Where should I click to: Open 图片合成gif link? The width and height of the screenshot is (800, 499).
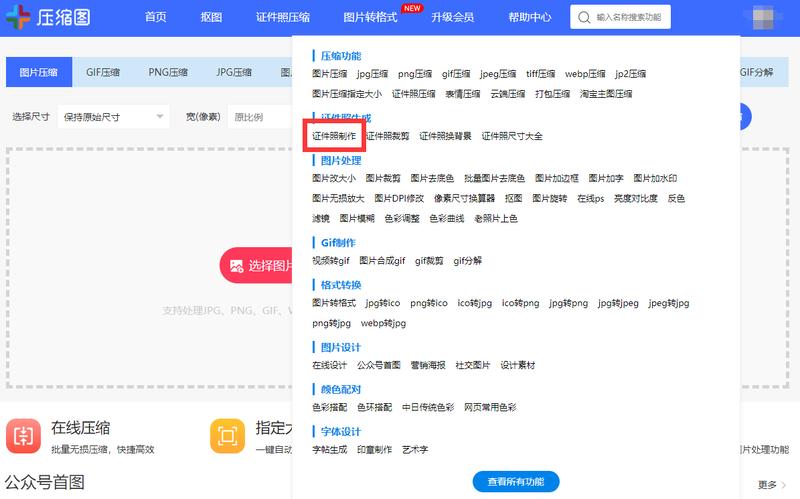[382, 261]
